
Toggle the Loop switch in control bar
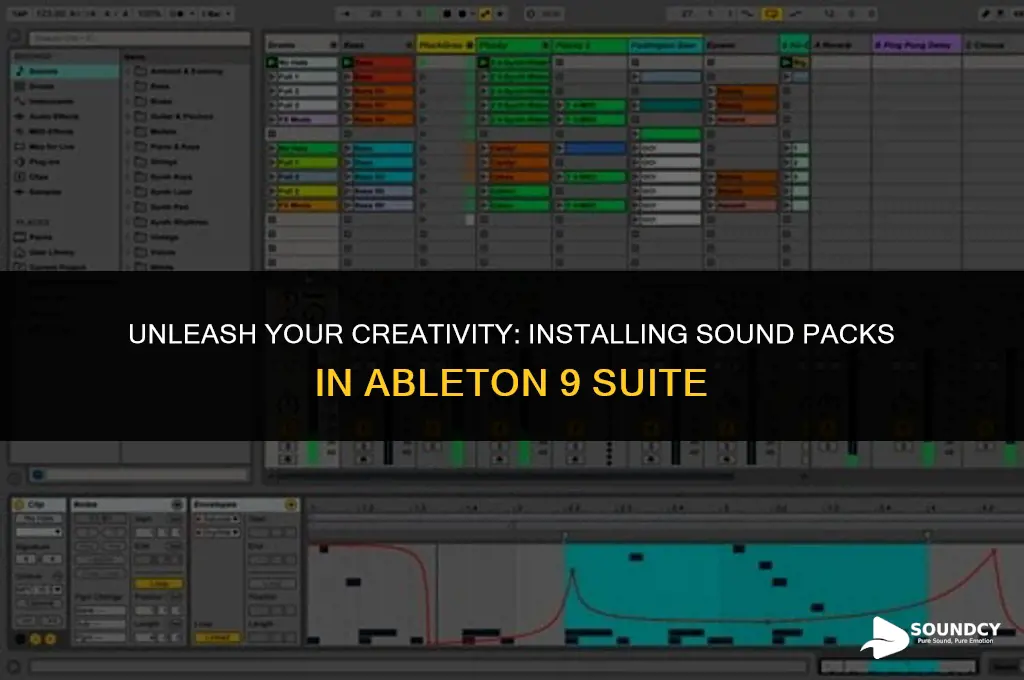(771, 13)
